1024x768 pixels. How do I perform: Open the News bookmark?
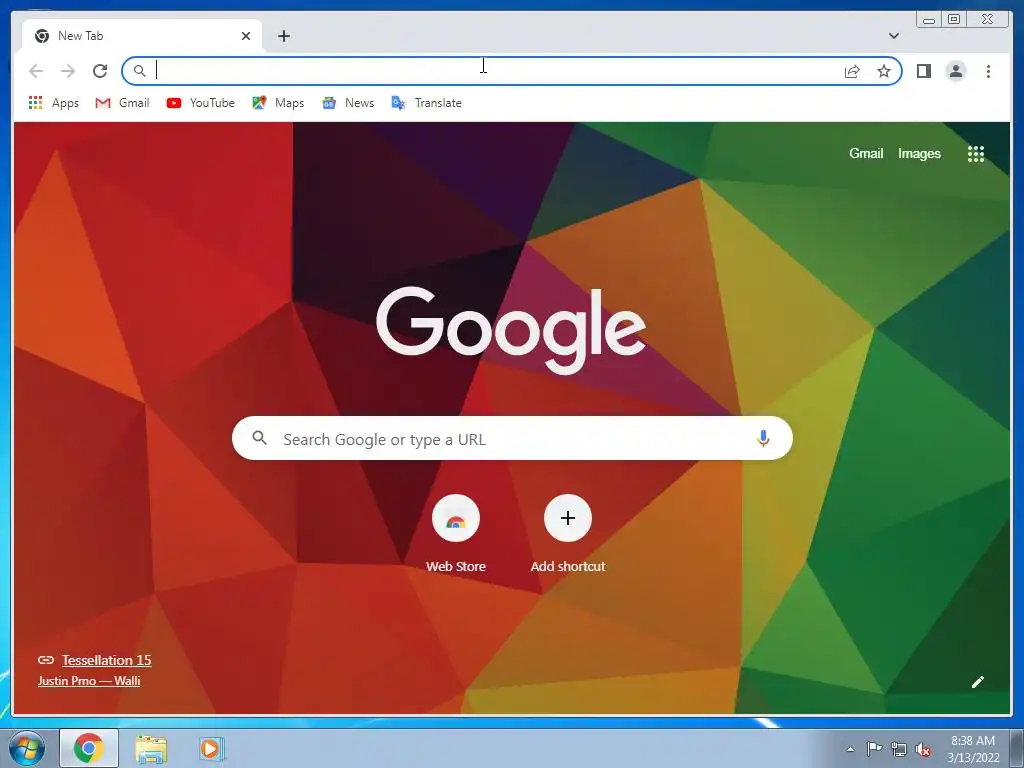pyautogui.click(x=348, y=103)
